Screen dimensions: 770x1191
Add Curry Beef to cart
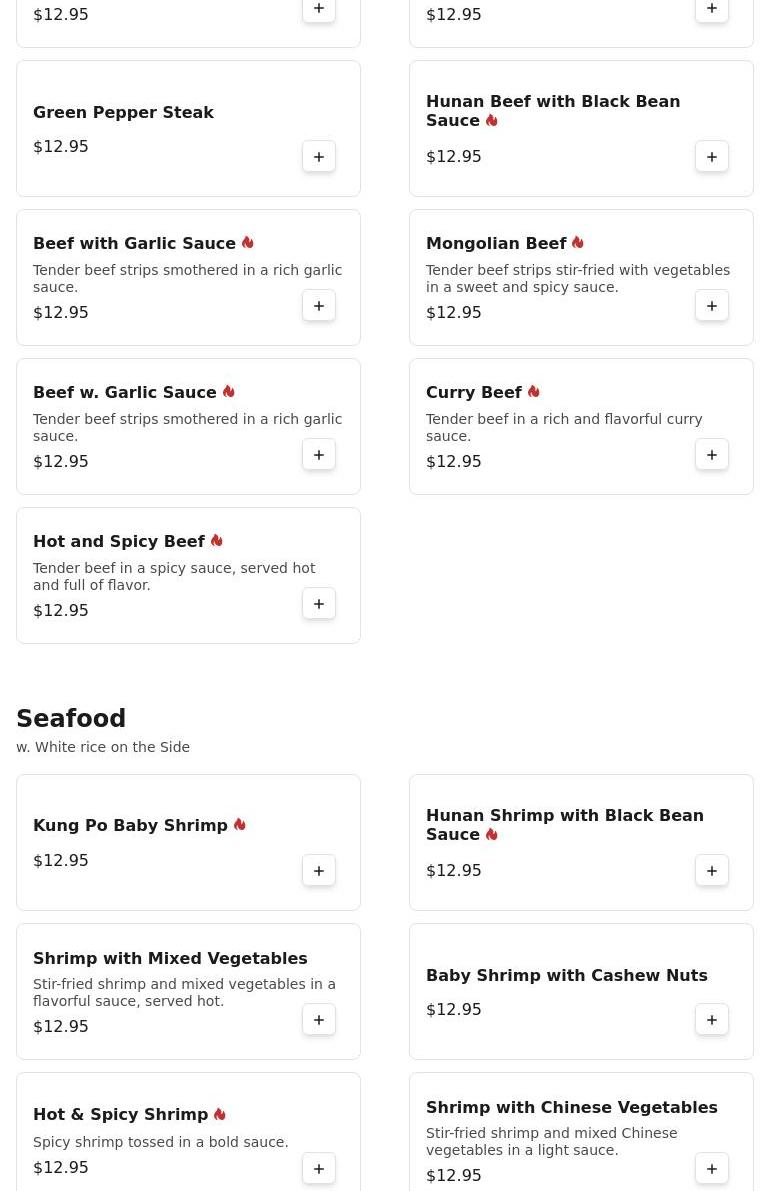tap(712, 455)
